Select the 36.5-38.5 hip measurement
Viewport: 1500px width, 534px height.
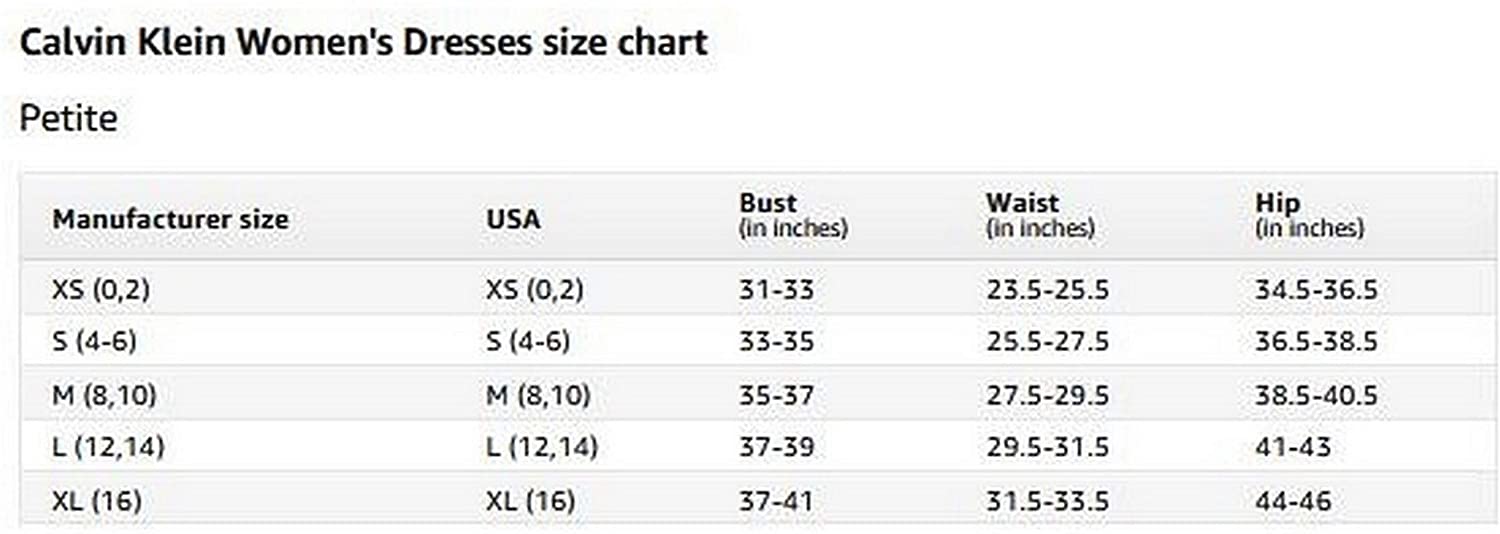tap(1316, 342)
